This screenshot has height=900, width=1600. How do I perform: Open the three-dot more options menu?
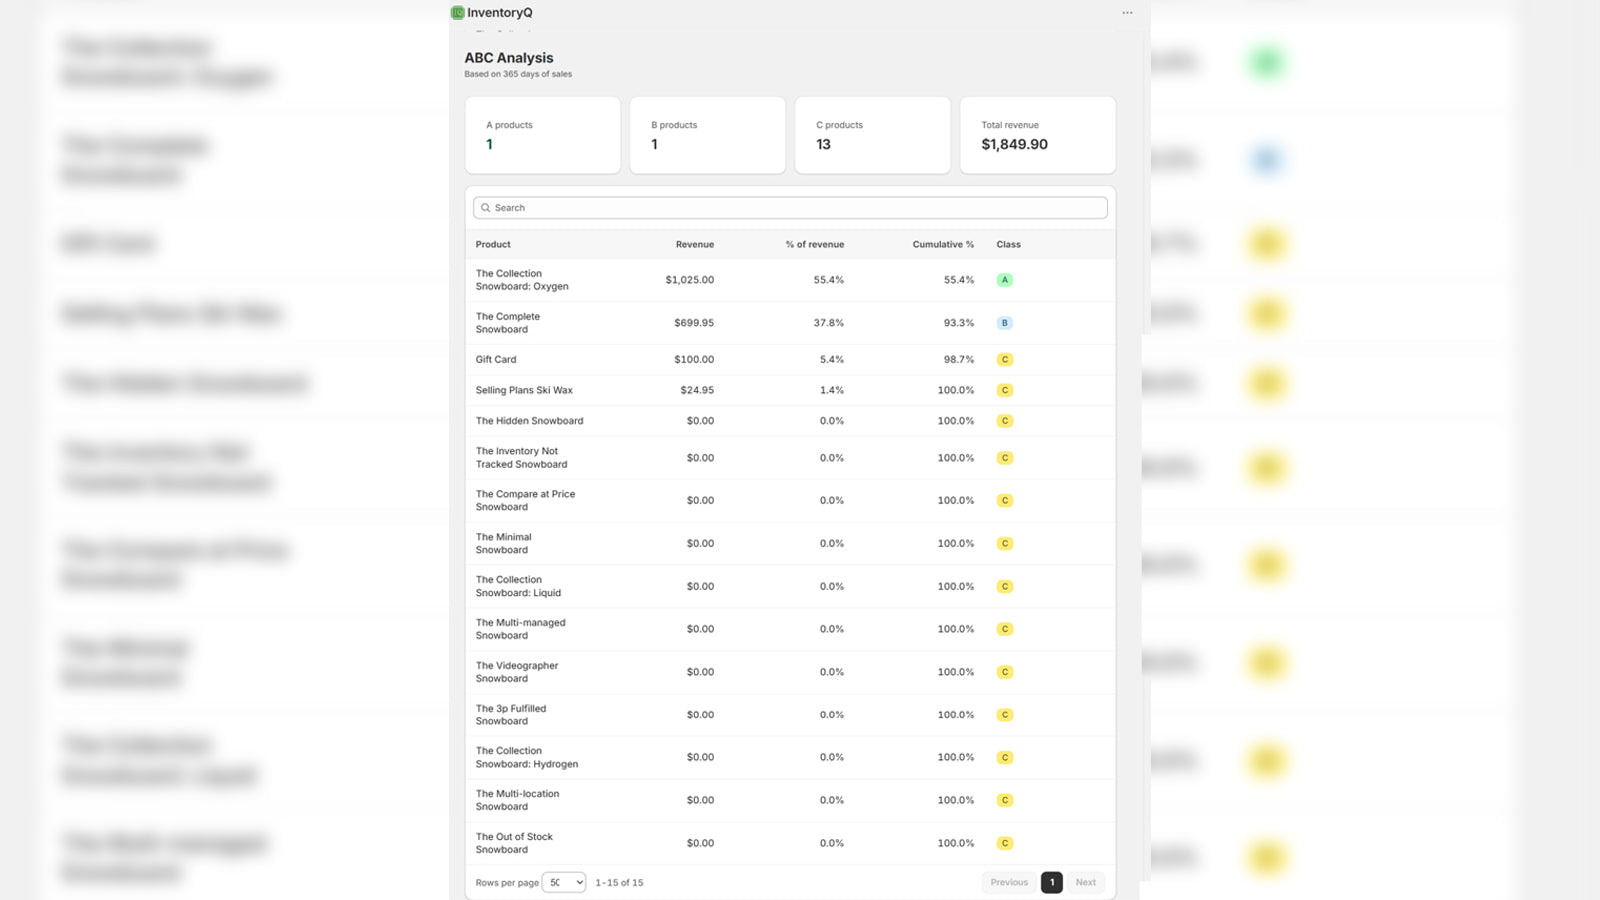pyautogui.click(x=1127, y=13)
